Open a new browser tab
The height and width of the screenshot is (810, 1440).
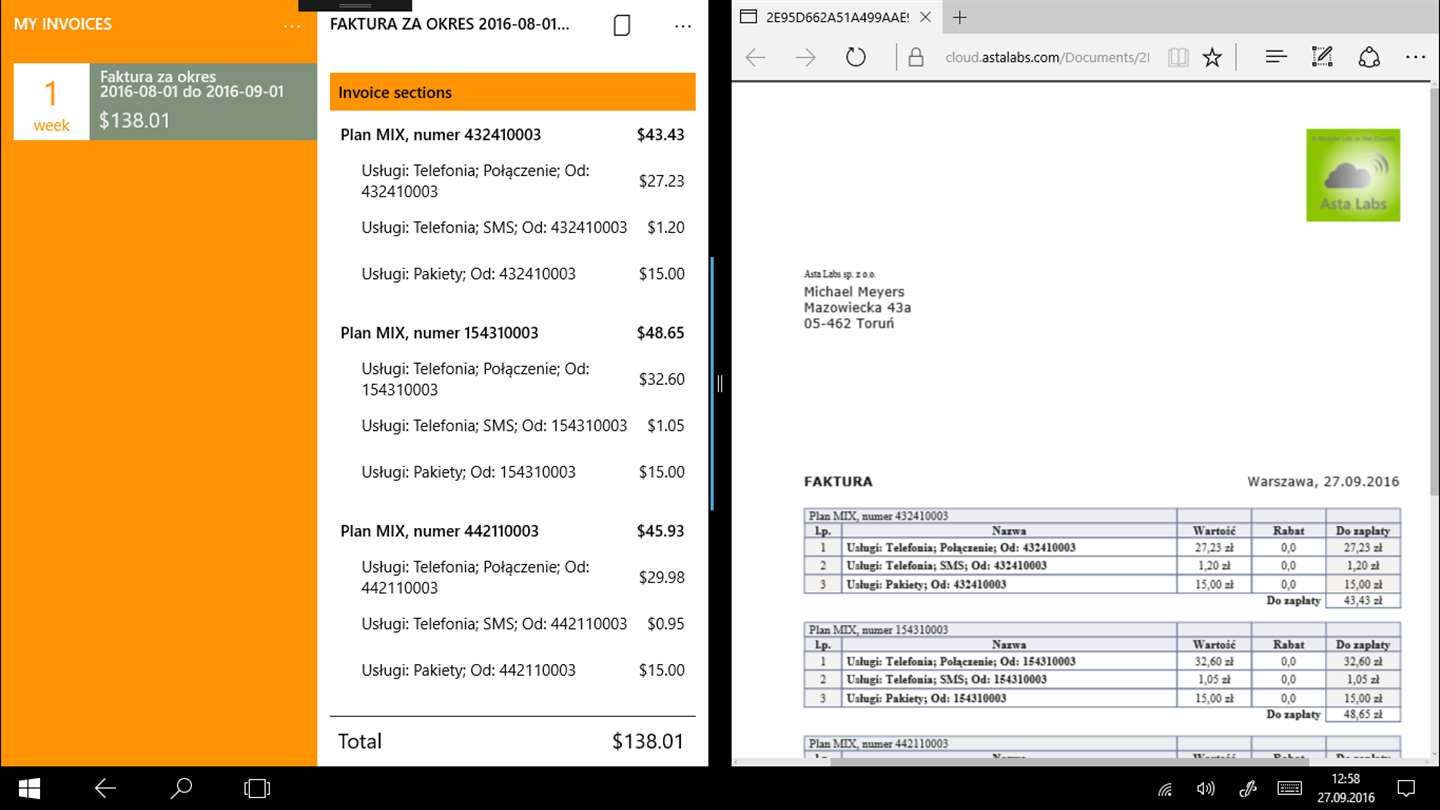coord(960,17)
